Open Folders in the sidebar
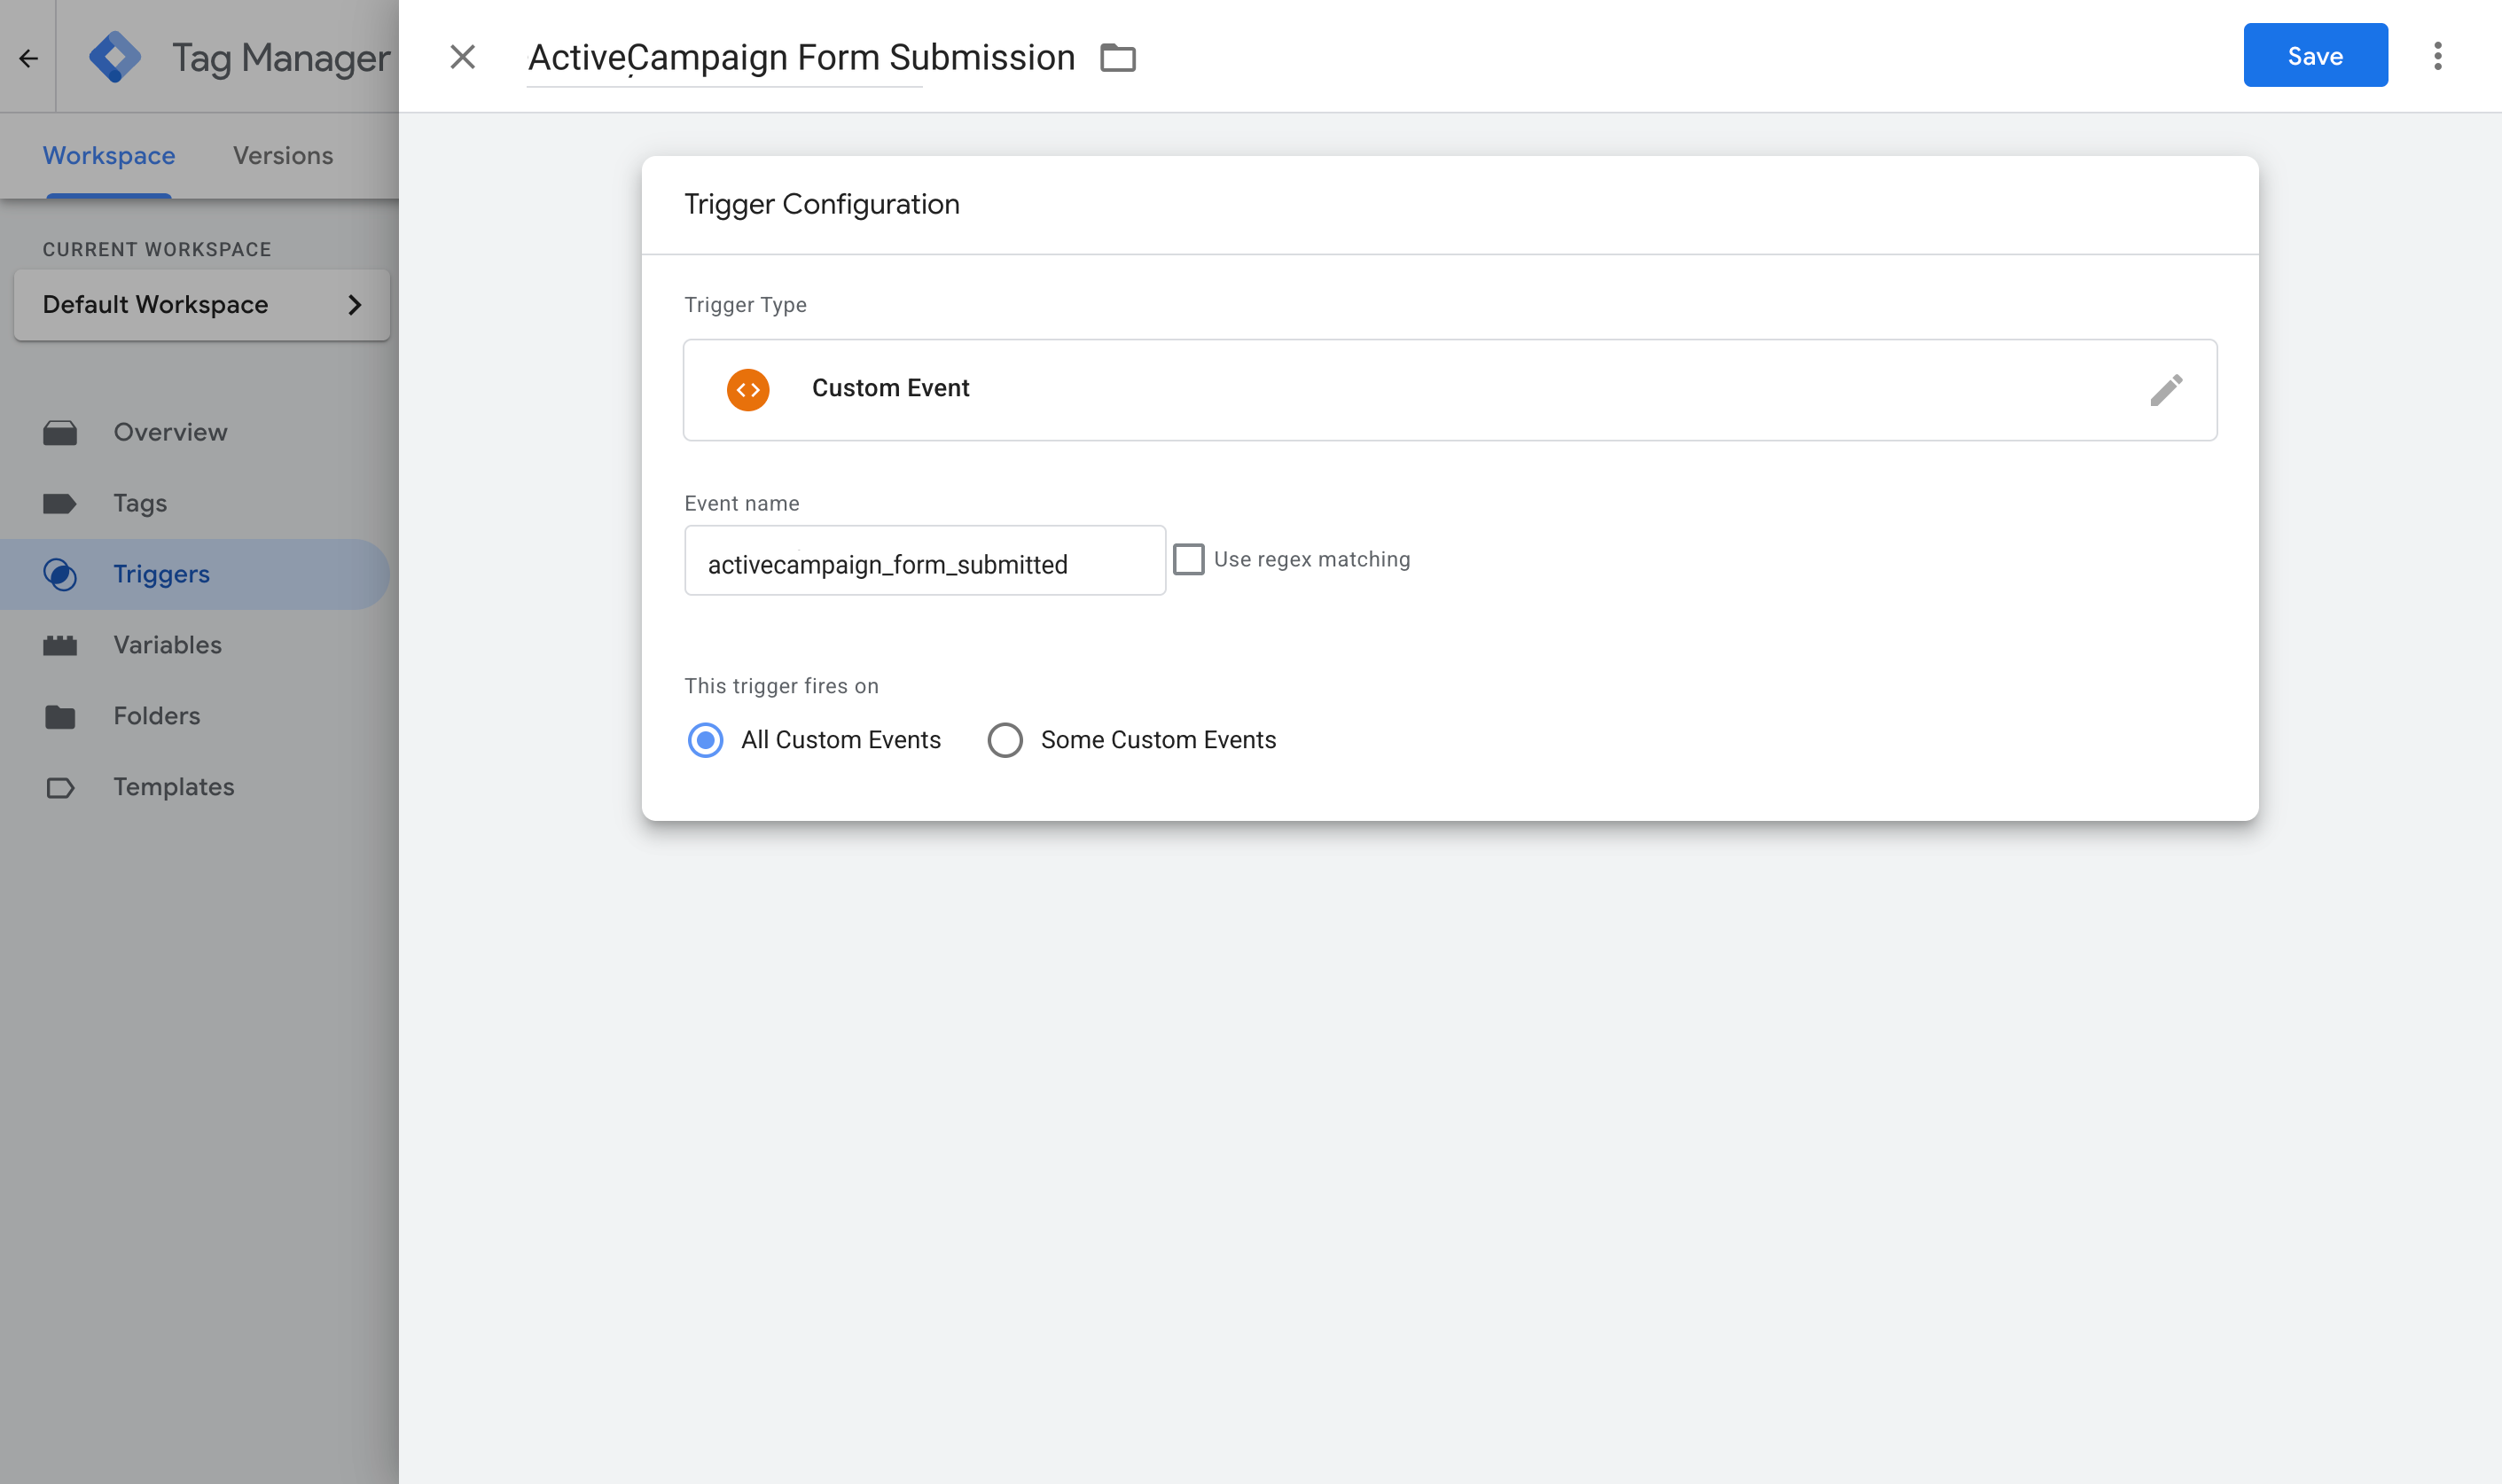The image size is (2502, 1484). (x=195, y=716)
